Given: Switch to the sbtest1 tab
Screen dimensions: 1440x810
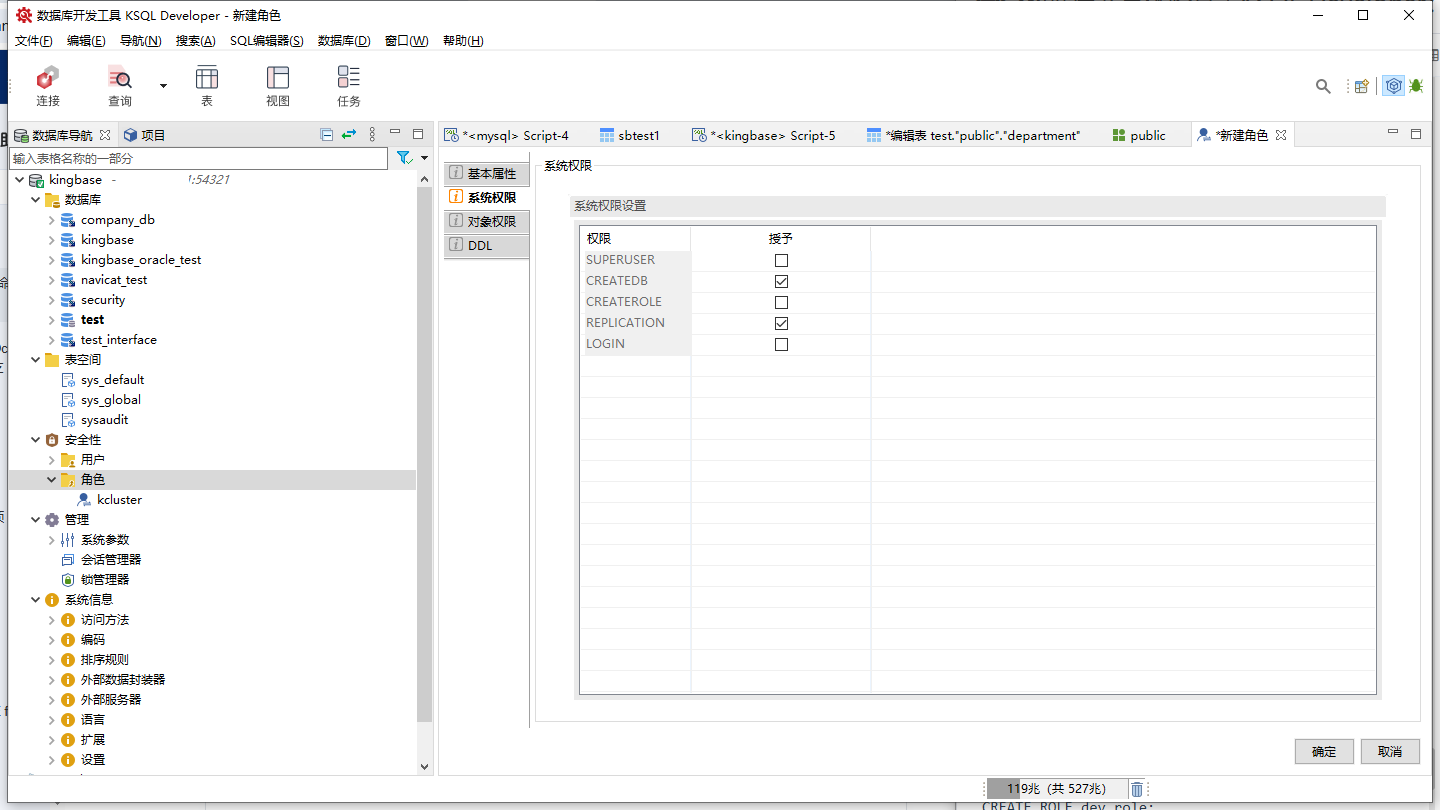Looking at the screenshot, I should point(630,135).
